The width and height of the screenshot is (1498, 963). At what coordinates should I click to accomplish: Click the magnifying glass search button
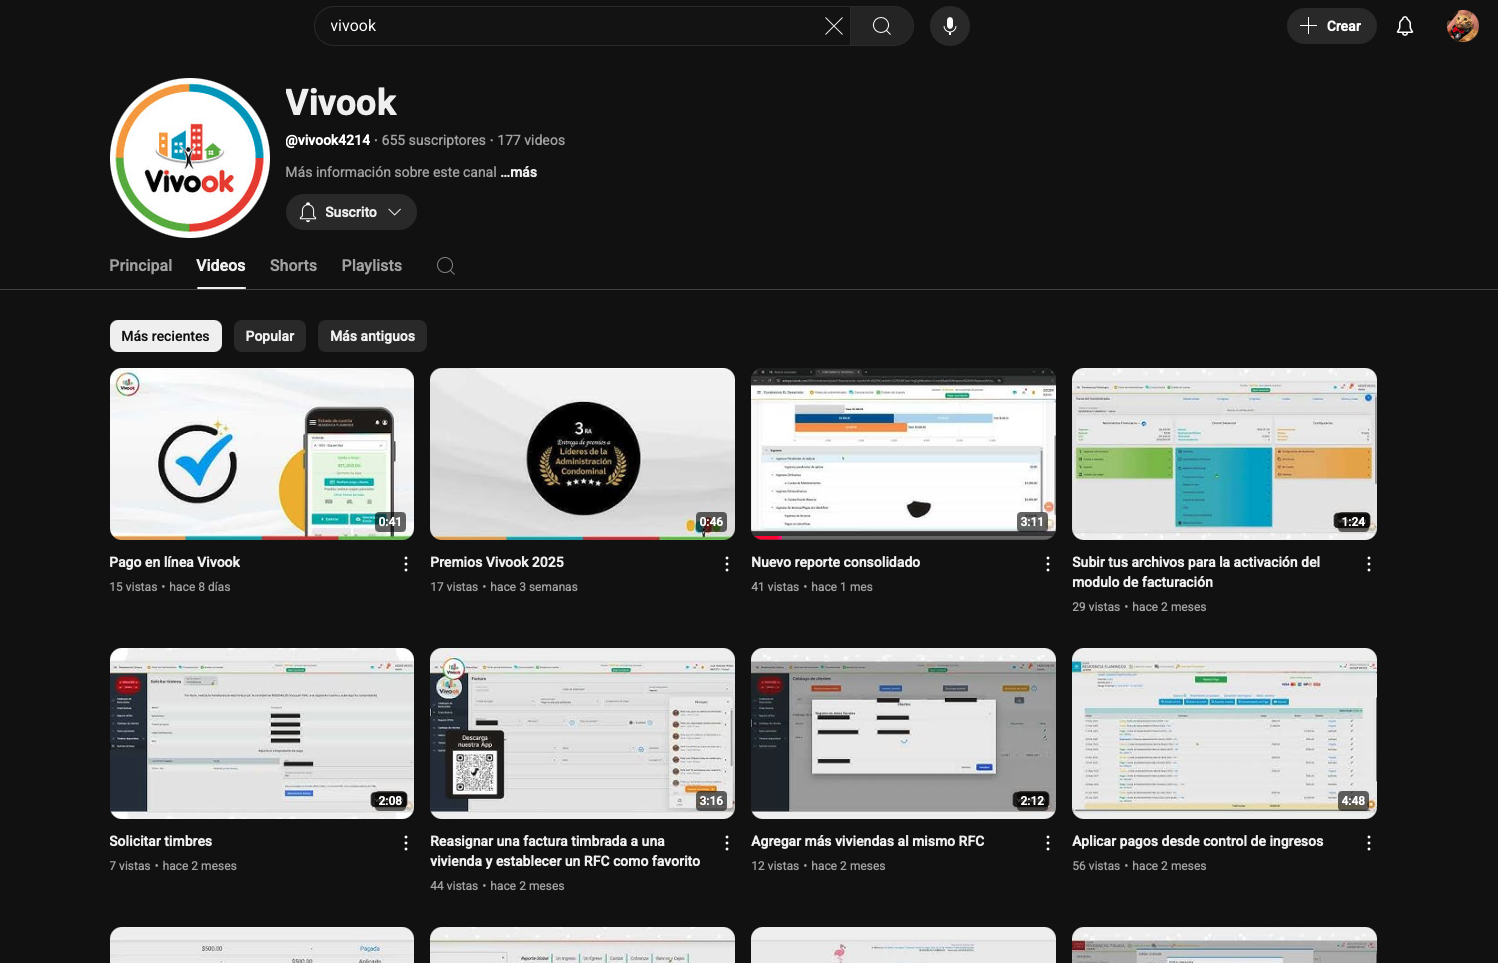point(881,26)
